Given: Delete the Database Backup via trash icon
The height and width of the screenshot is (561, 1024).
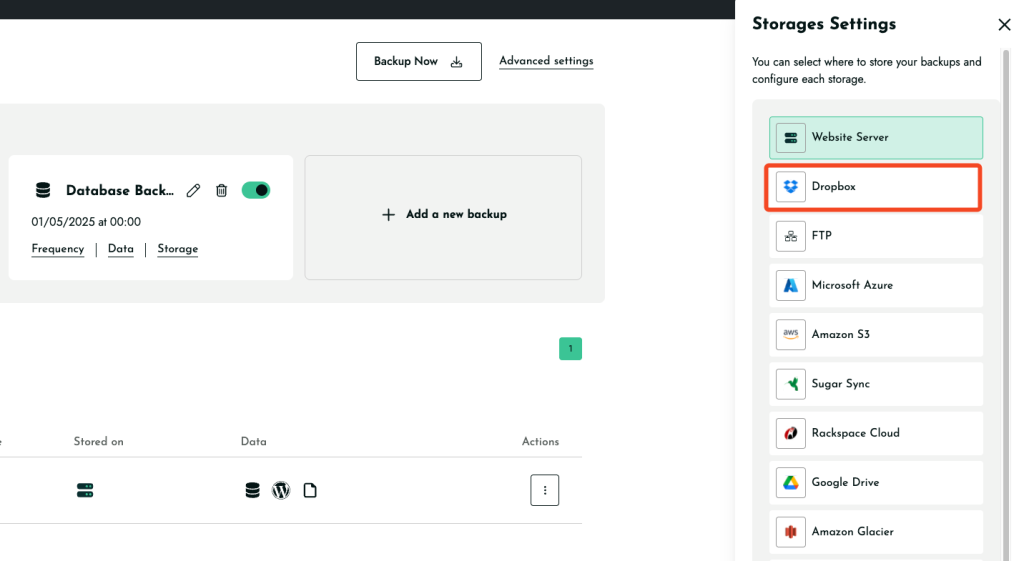Looking at the screenshot, I should 221,191.
